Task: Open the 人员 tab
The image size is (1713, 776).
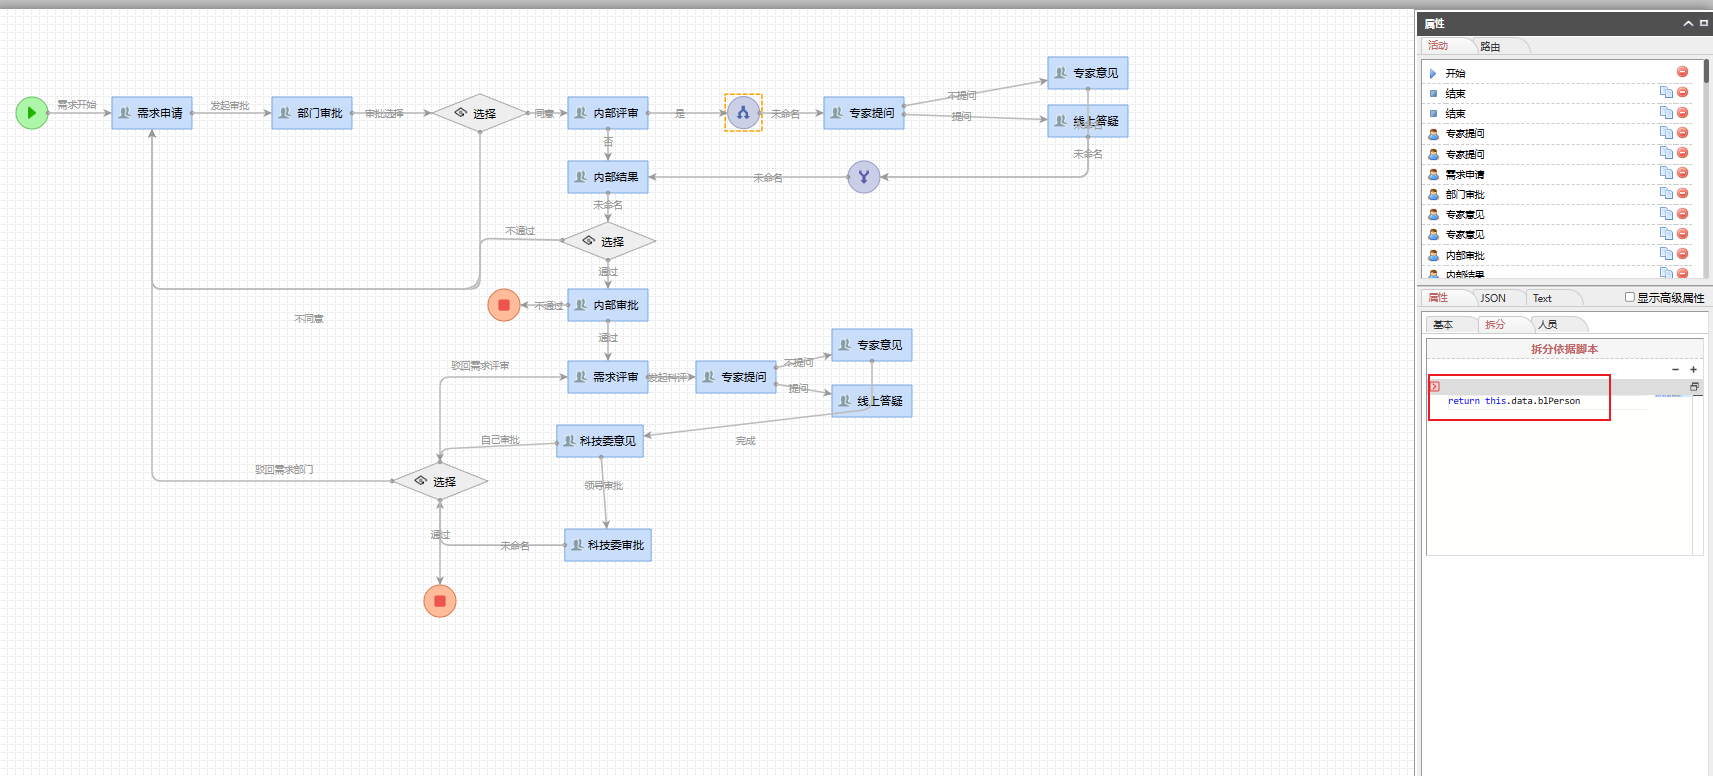Action: coord(1548,325)
